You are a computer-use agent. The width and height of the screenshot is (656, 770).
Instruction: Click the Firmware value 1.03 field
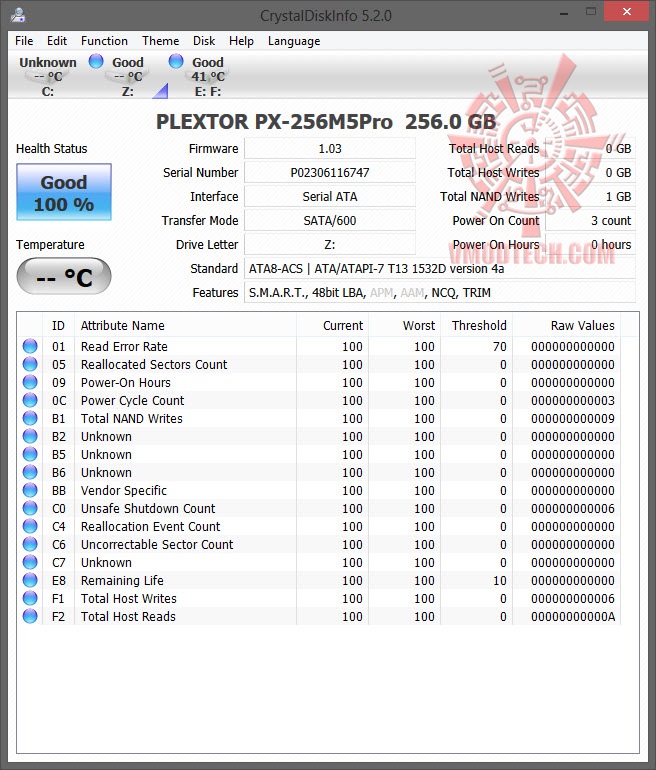point(329,148)
